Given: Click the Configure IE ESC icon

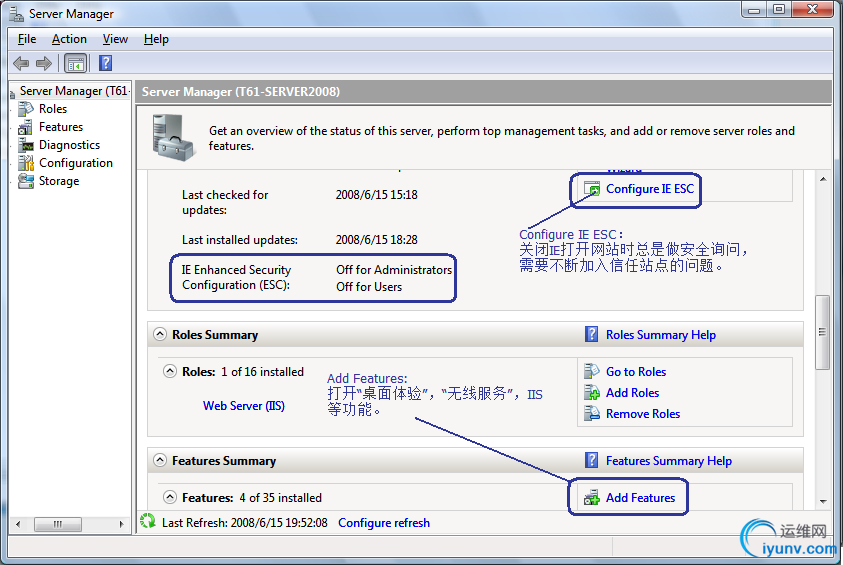Looking at the screenshot, I should click(x=592, y=189).
